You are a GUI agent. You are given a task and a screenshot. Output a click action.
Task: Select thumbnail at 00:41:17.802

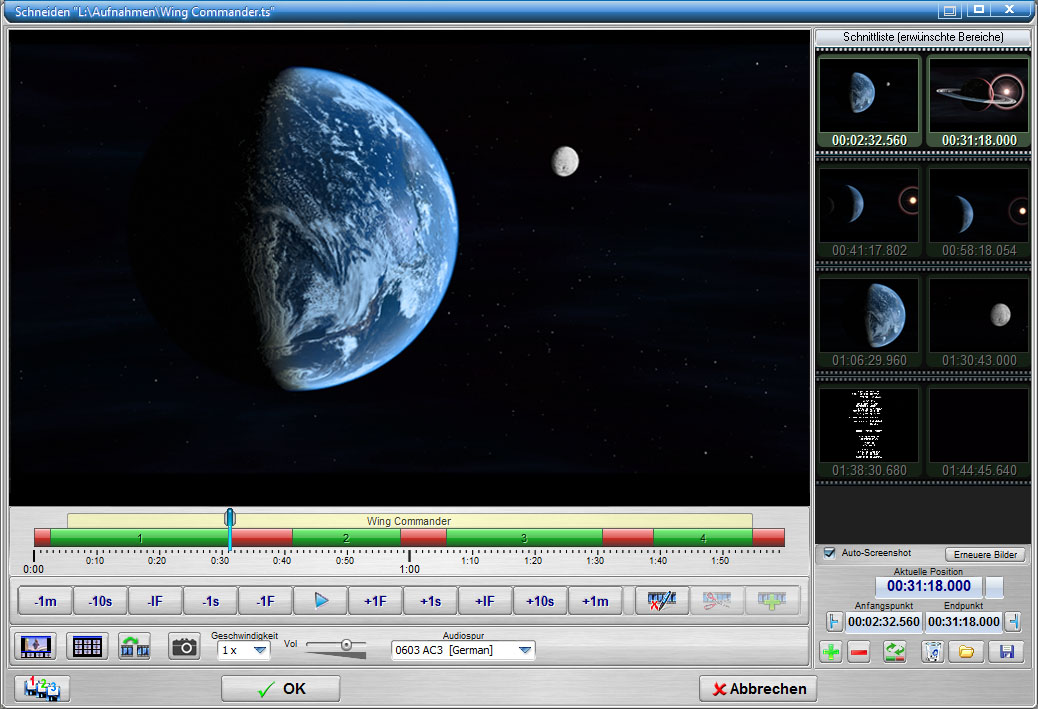click(869, 212)
